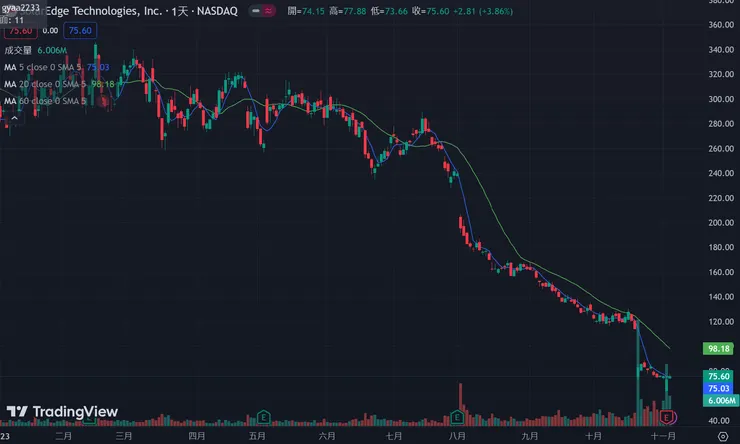Click the green earnings E marker near August
Screen dimensions: 740x444
coord(456,417)
